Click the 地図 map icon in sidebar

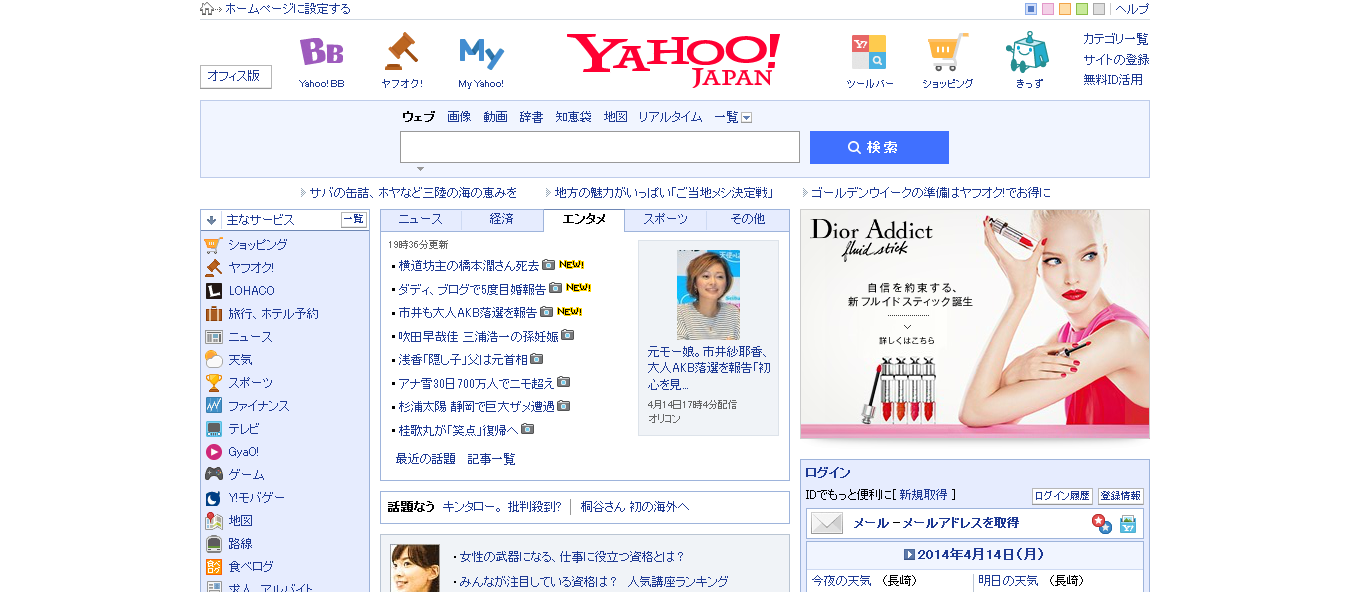point(213,521)
